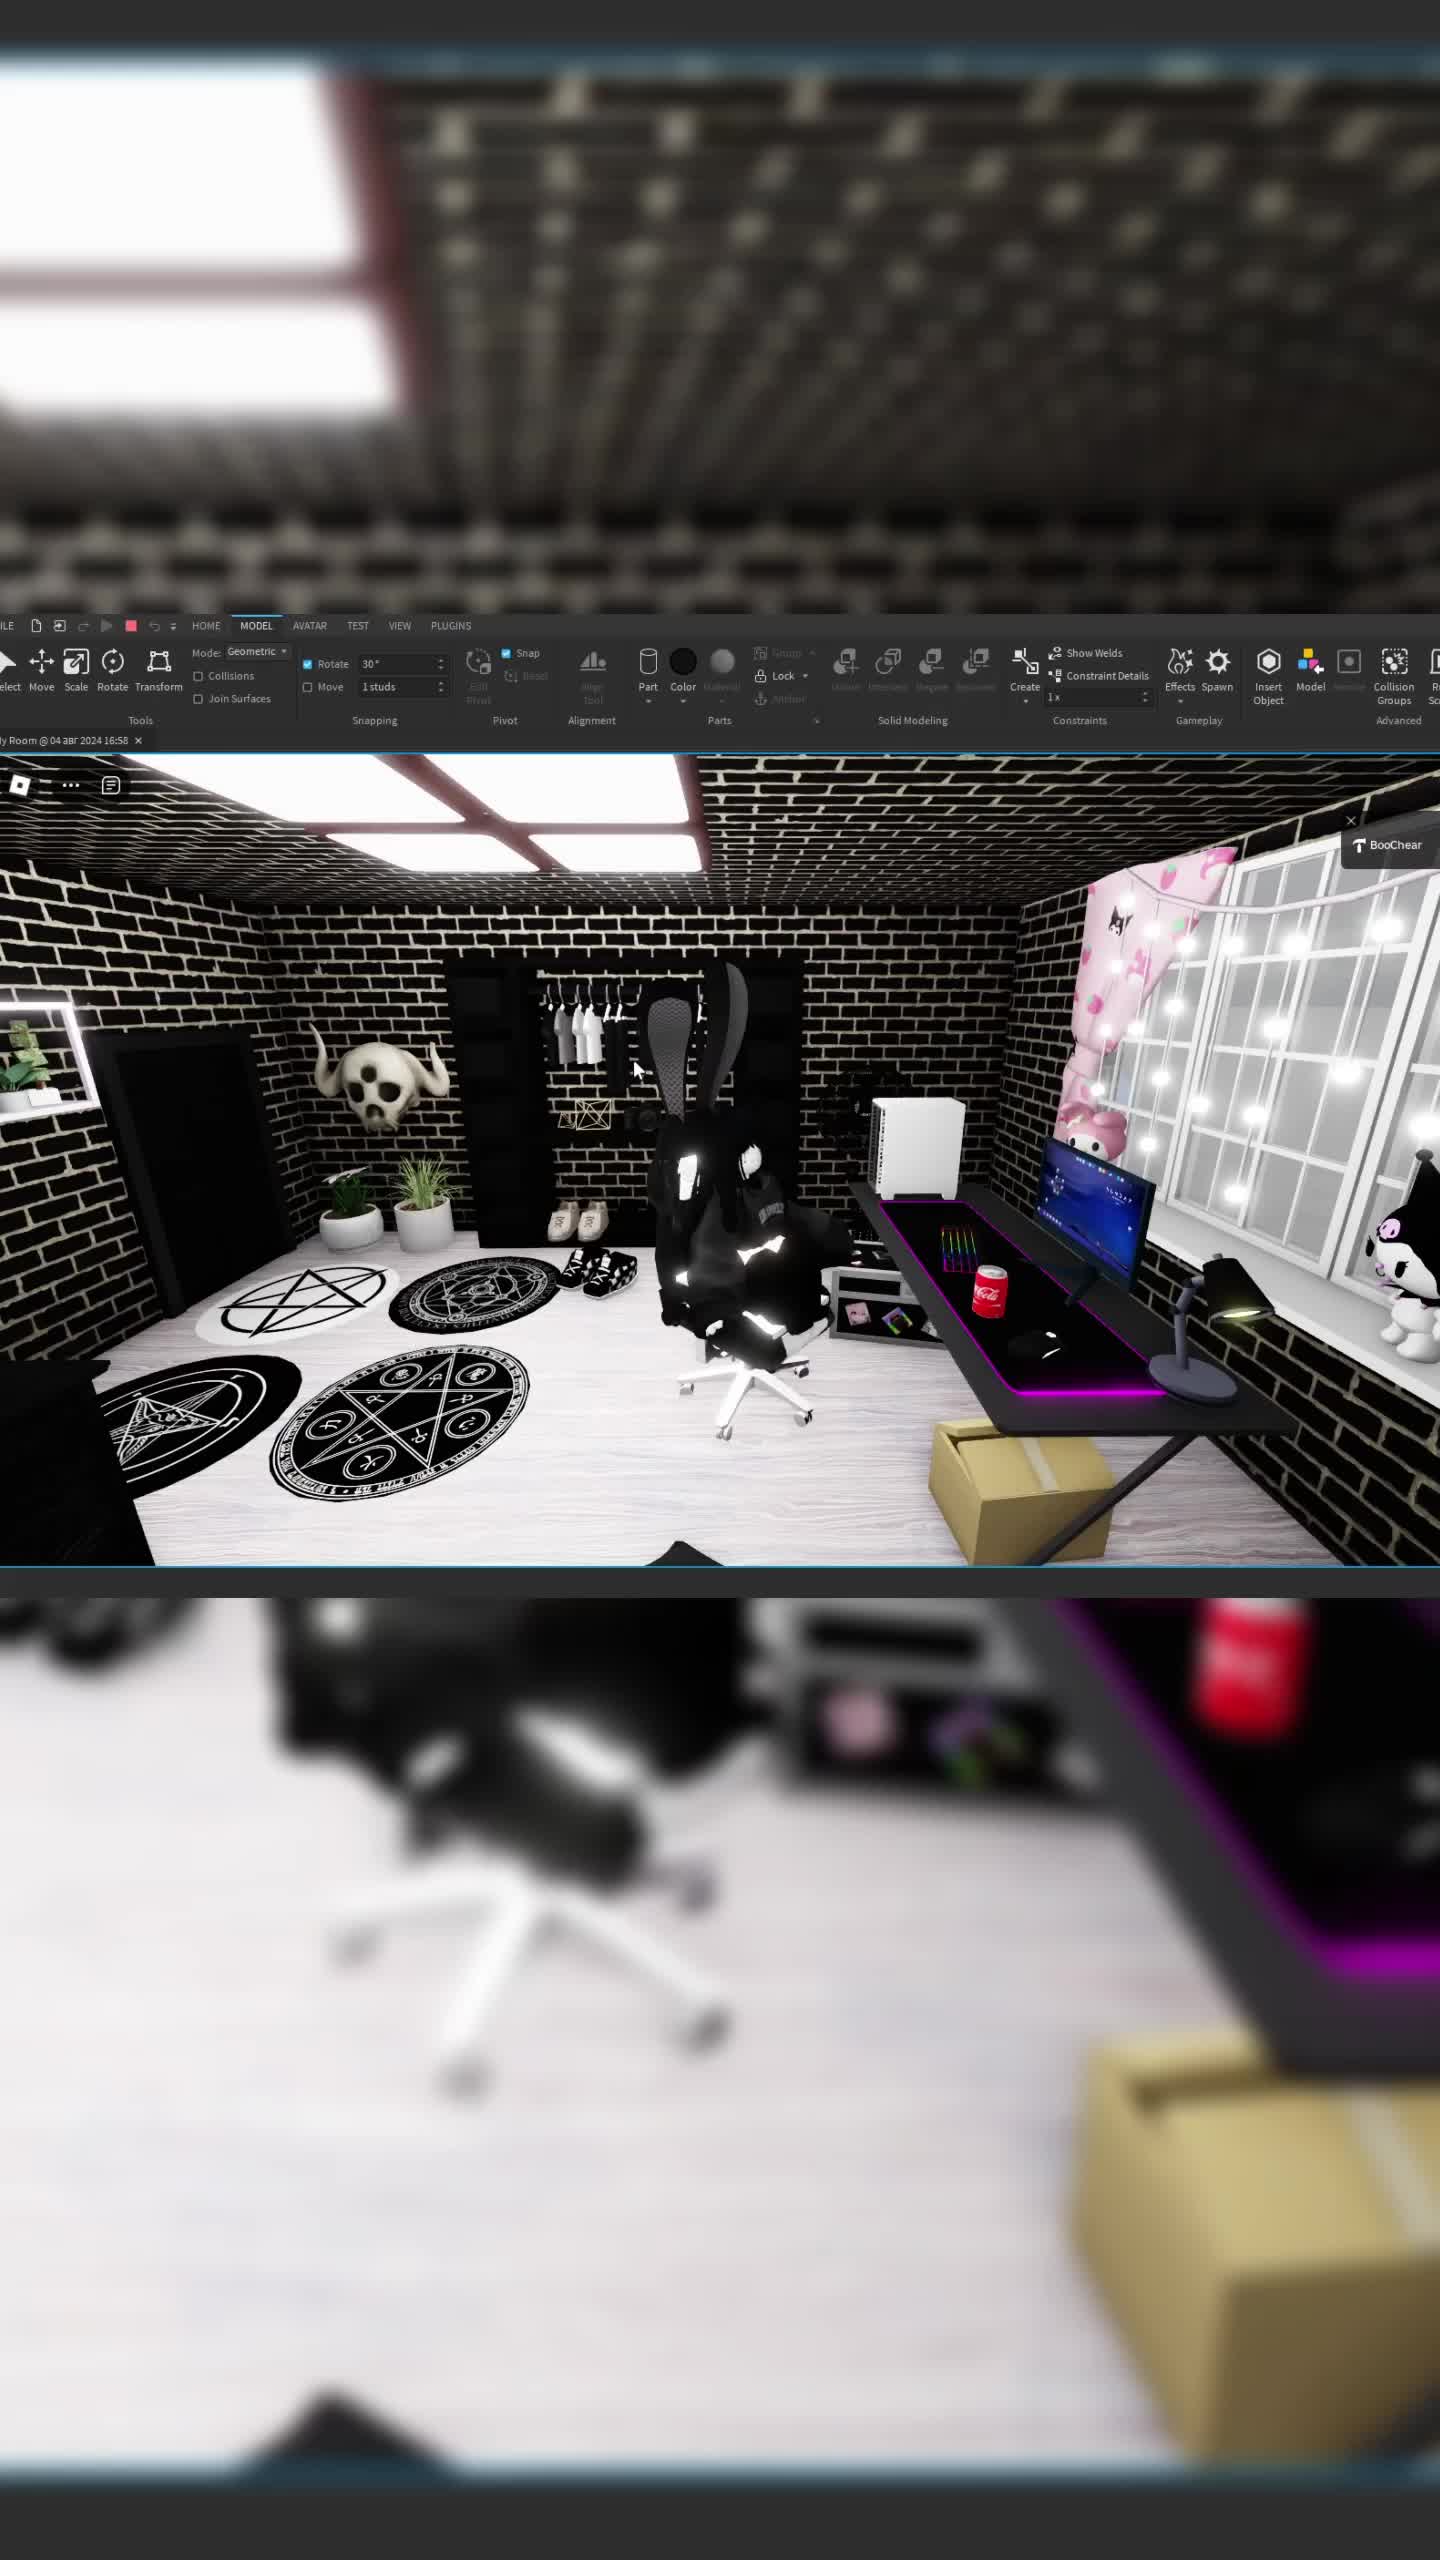Open the quick access toolbar customize dropdown
Viewport: 1440px width, 2560px height.
[x=173, y=626]
